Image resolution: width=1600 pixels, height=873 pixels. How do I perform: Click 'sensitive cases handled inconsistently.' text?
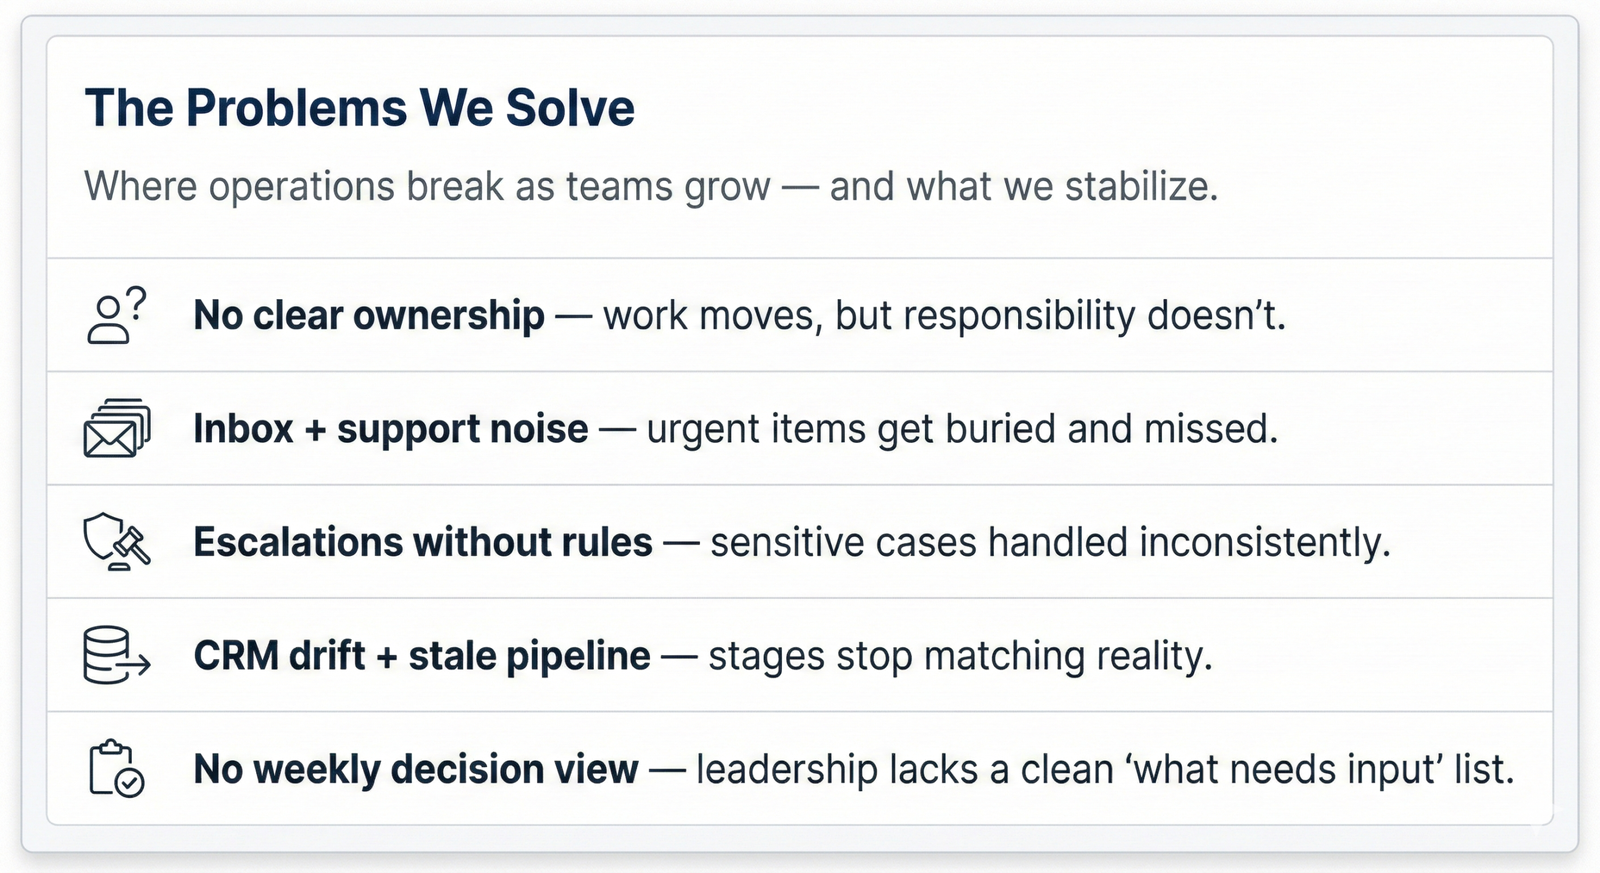pyautogui.click(x=1050, y=542)
